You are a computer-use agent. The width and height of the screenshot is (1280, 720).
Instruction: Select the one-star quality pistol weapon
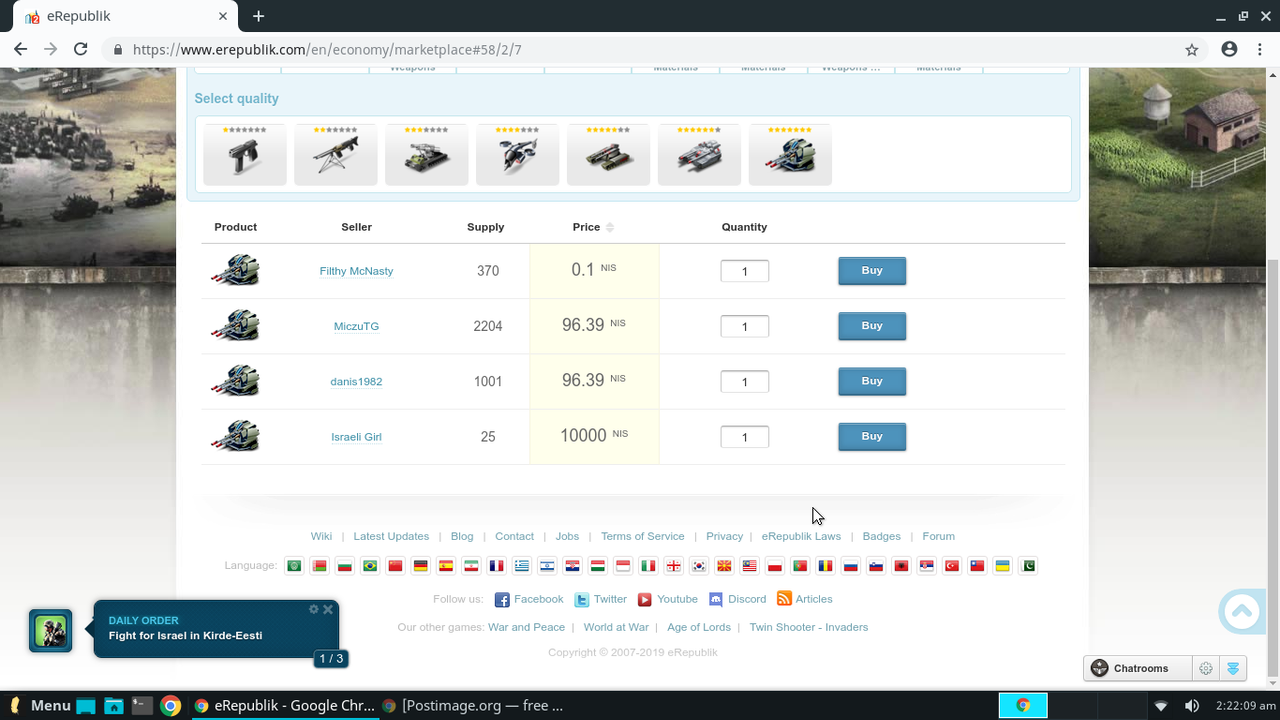pos(245,155)
